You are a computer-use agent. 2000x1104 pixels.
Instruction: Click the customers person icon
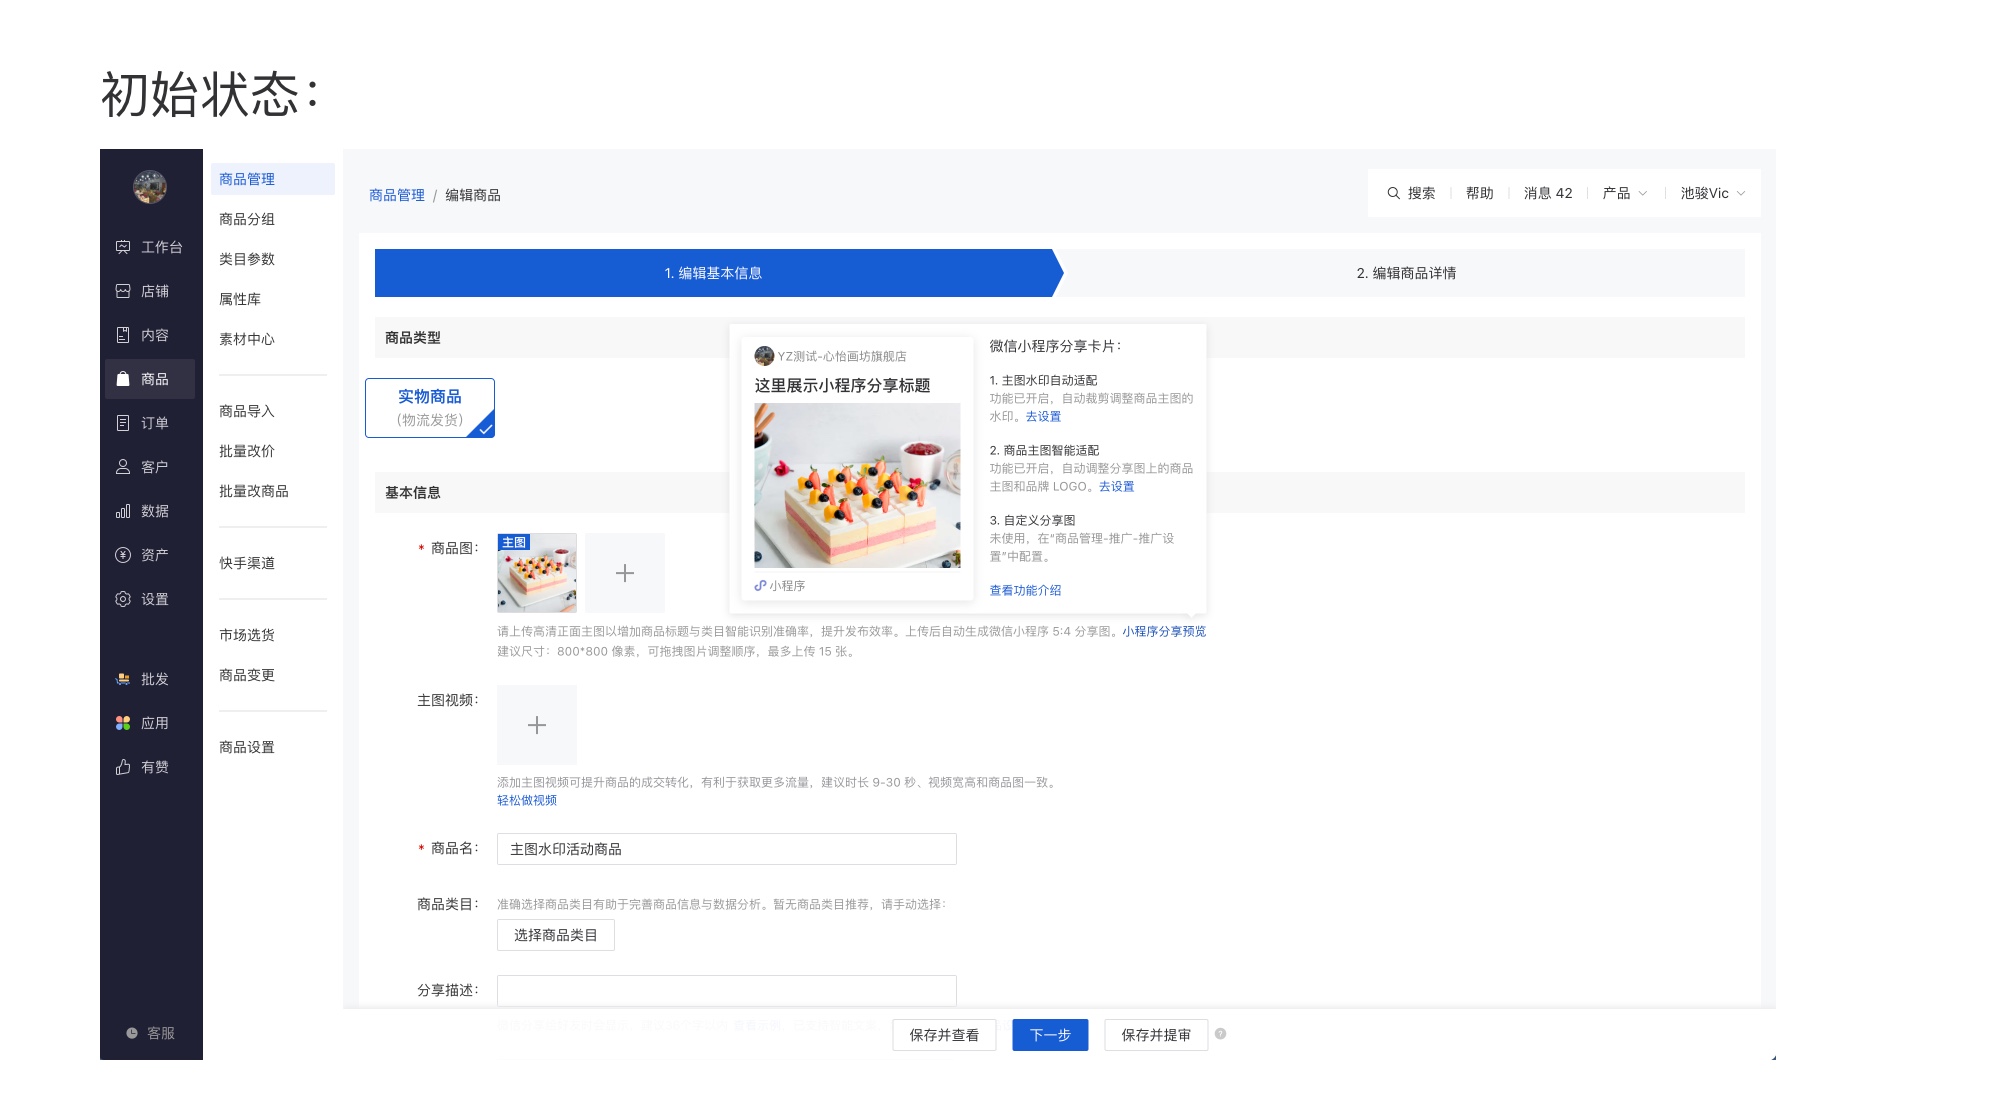123,467
